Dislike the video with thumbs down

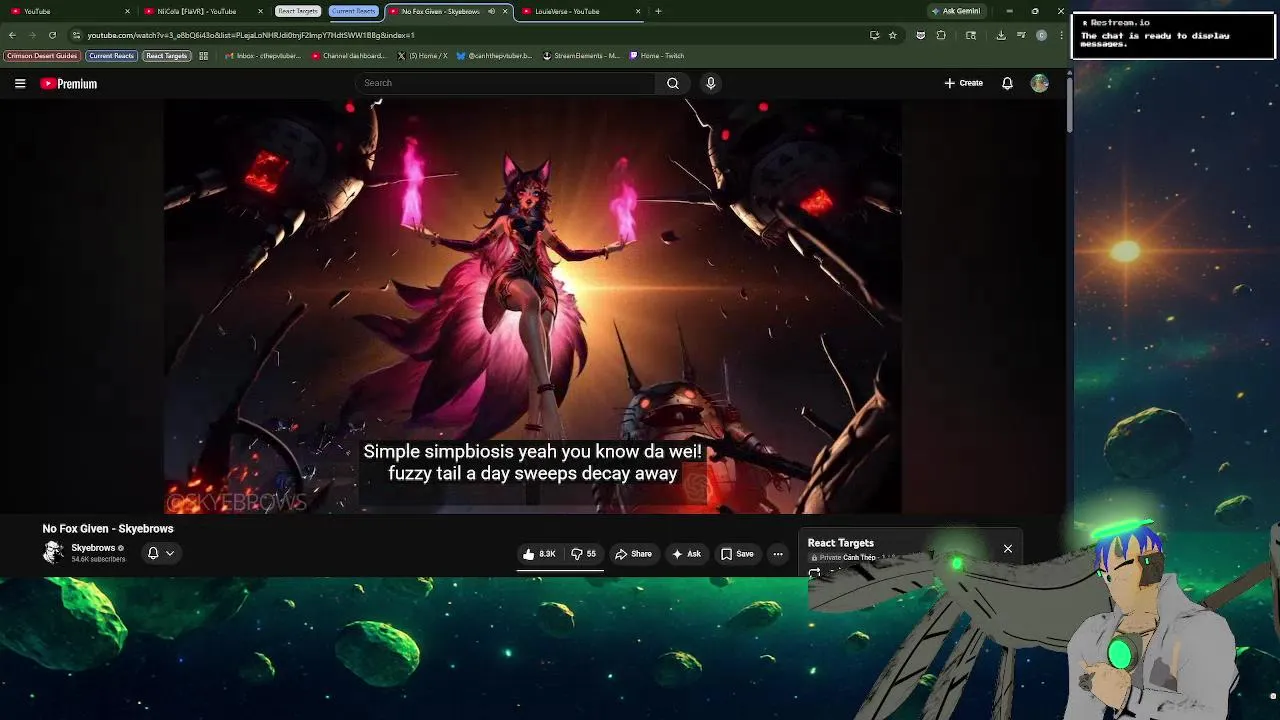pyautogui.click(x=583, y=554)
